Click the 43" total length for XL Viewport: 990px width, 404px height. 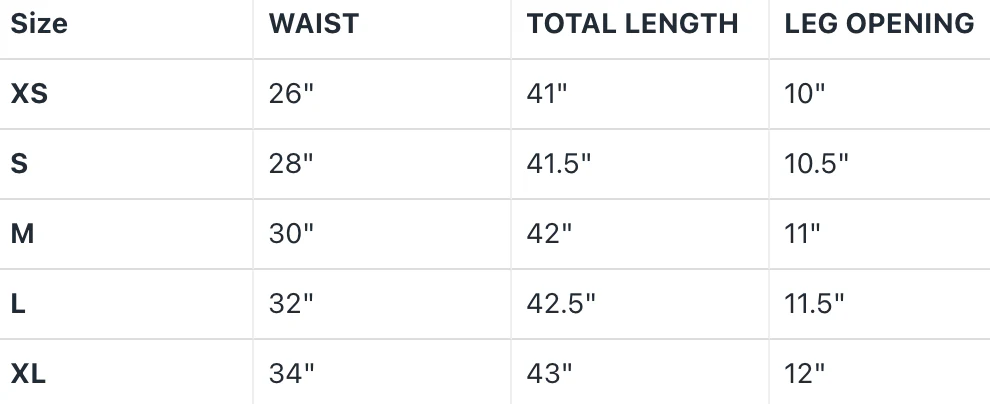(x=549, y=374)
